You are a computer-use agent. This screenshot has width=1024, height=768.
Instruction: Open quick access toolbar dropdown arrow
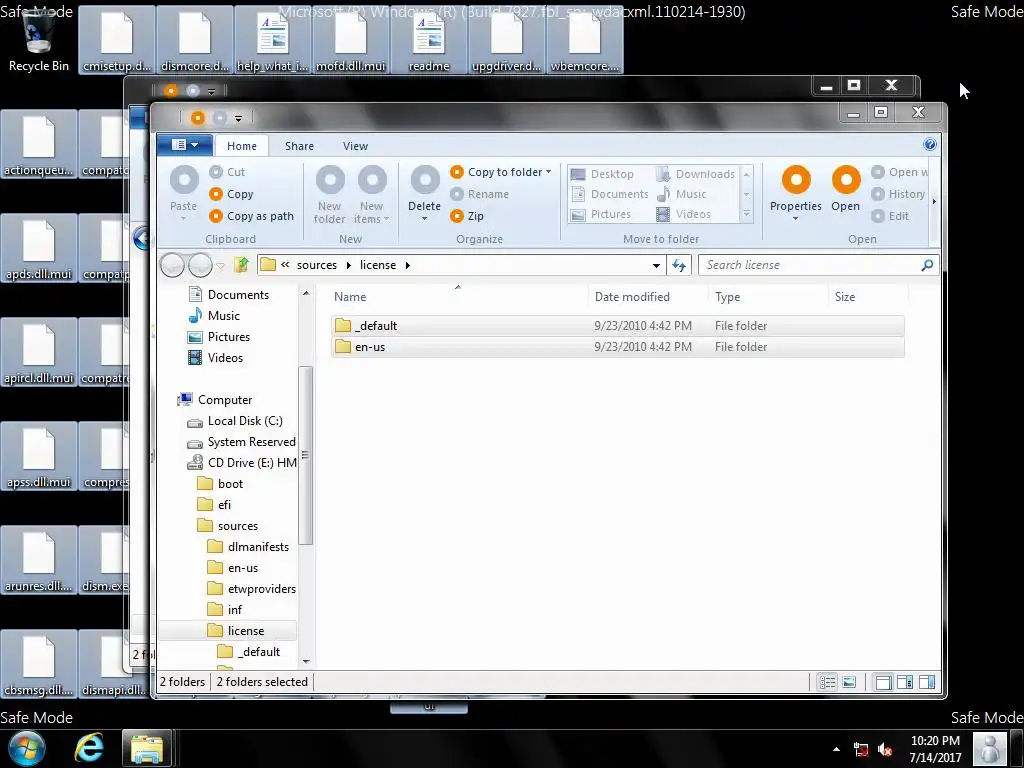(x=238, y=118)
